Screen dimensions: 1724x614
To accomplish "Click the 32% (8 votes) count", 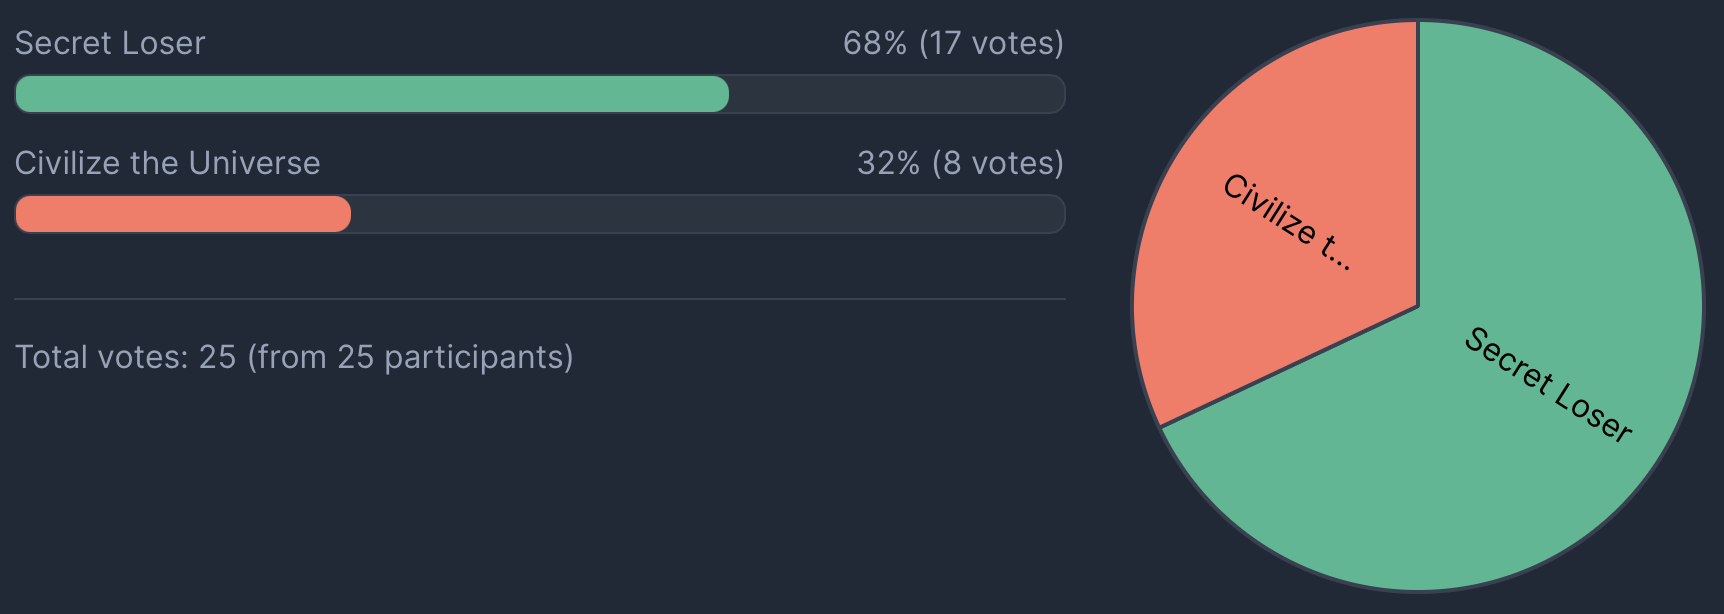I will (960, 163).
